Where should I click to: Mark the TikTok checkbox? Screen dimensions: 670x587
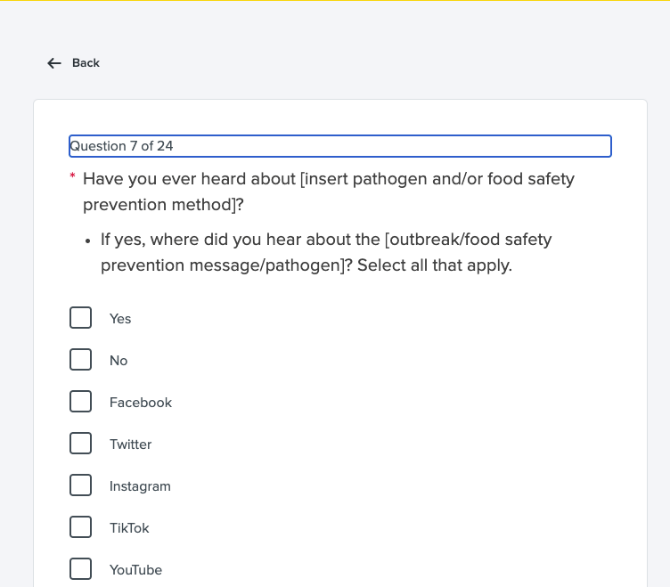[x=81, y=527]
